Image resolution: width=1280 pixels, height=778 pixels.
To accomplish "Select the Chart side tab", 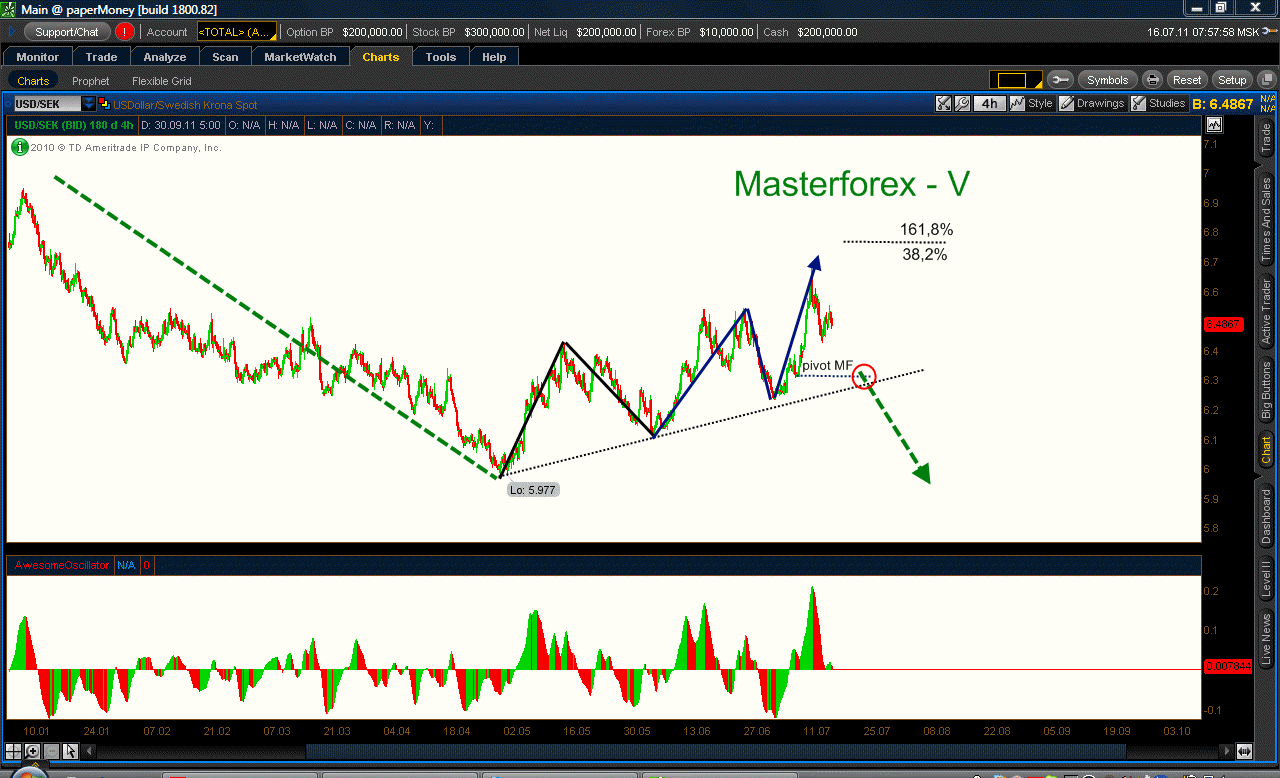I will pyautogui.click(x=1266, y=450).
